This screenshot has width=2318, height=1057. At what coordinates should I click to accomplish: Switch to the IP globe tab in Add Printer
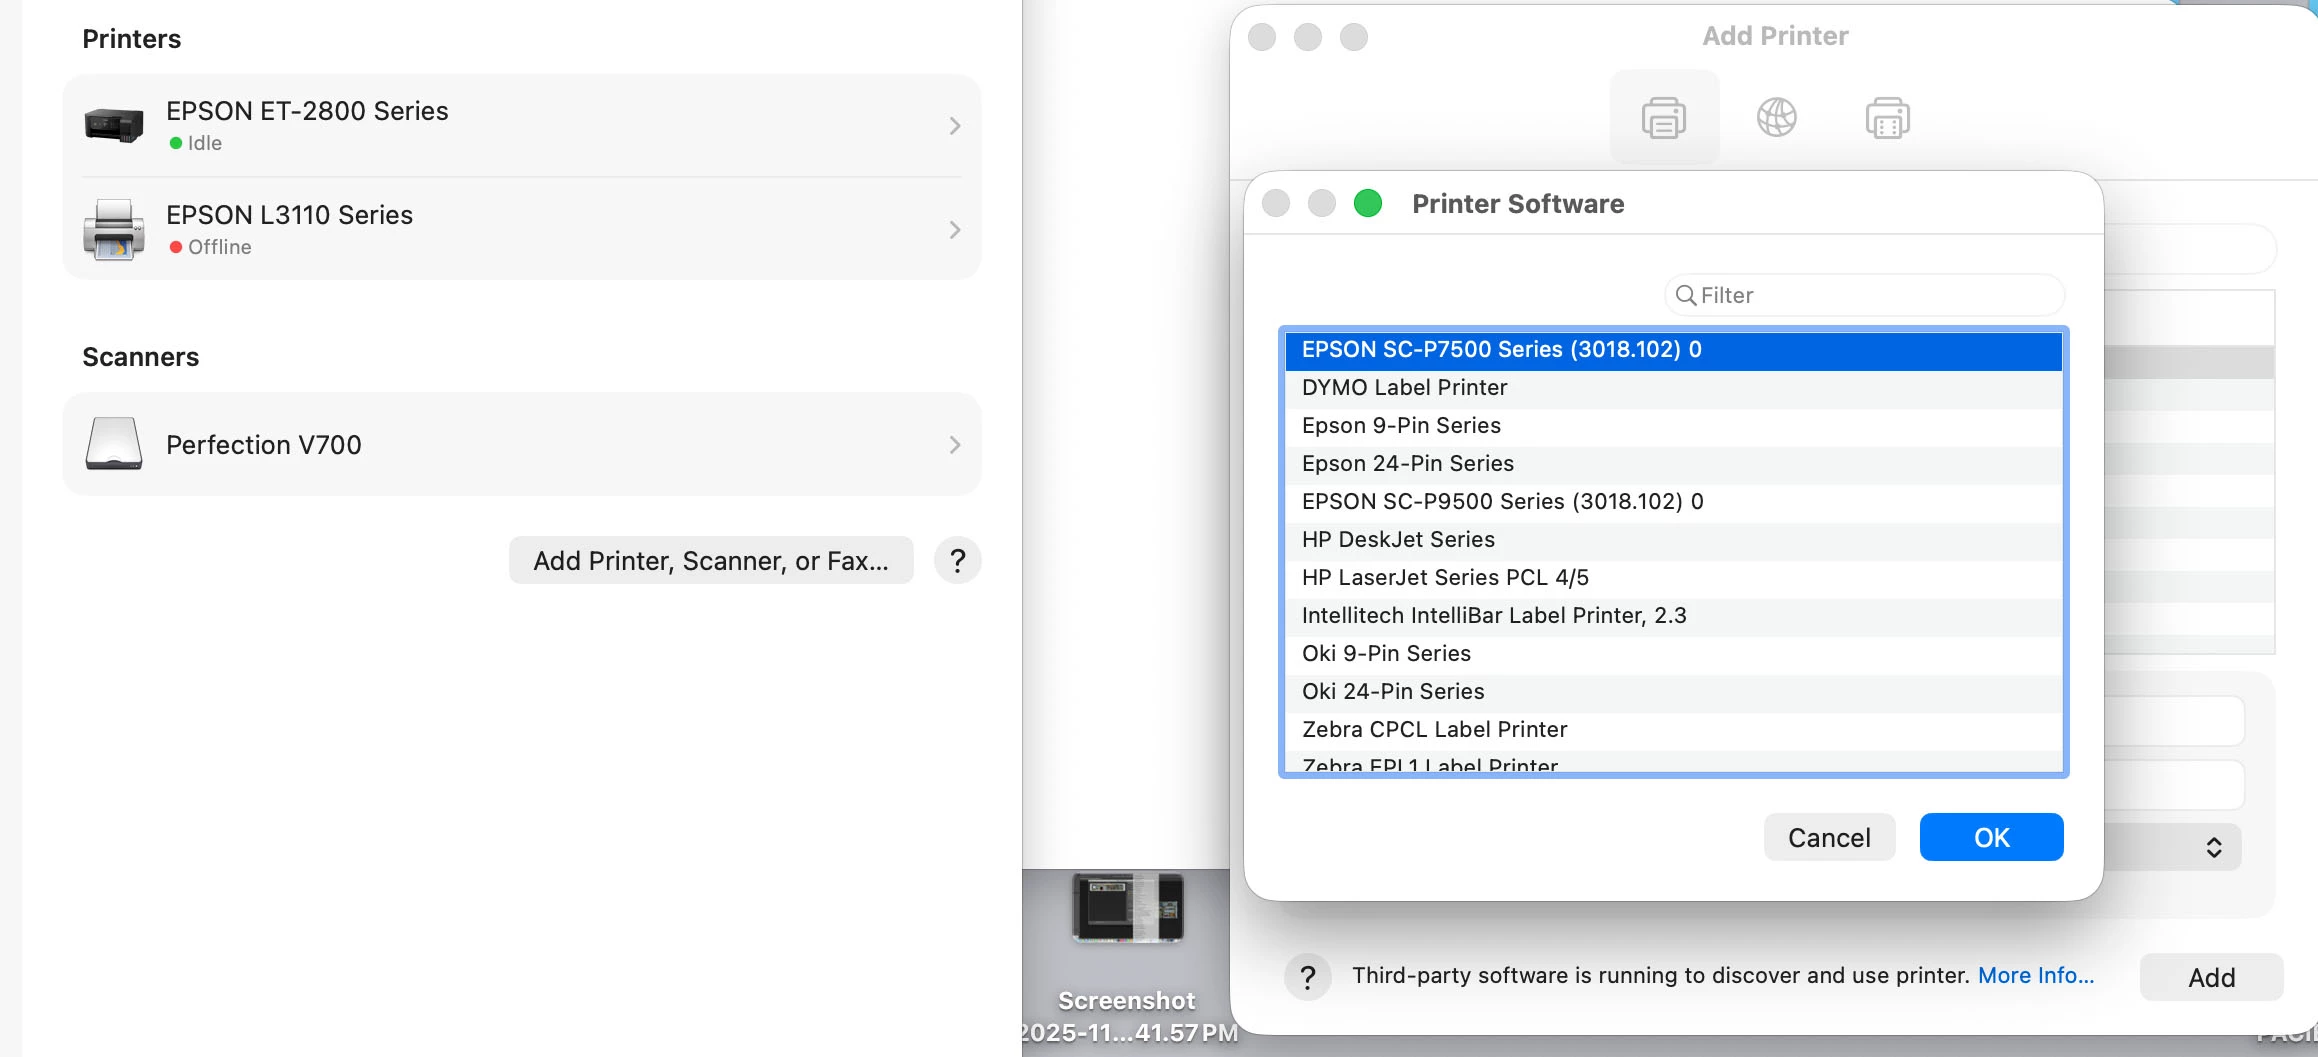pyautogui.click(x=1777, y=118)
